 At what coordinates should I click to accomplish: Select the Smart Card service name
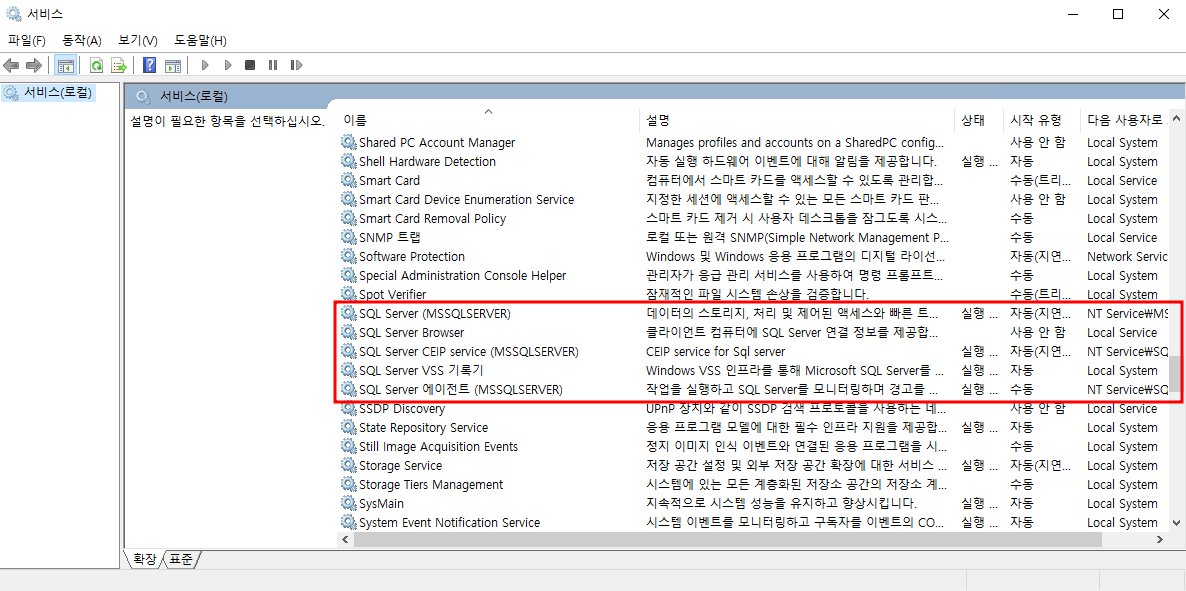(390, 180)
